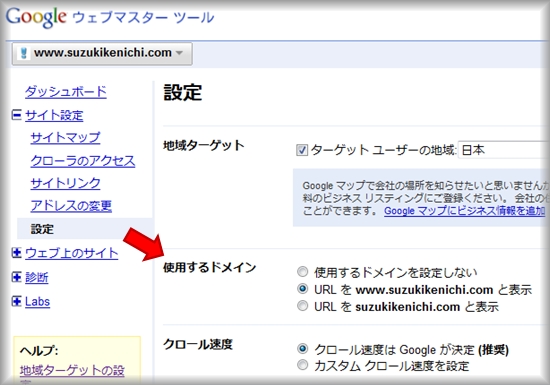The width and height of the screenshot is (550, 385).
Task: Click the Google logo
Action: (36, 17)
